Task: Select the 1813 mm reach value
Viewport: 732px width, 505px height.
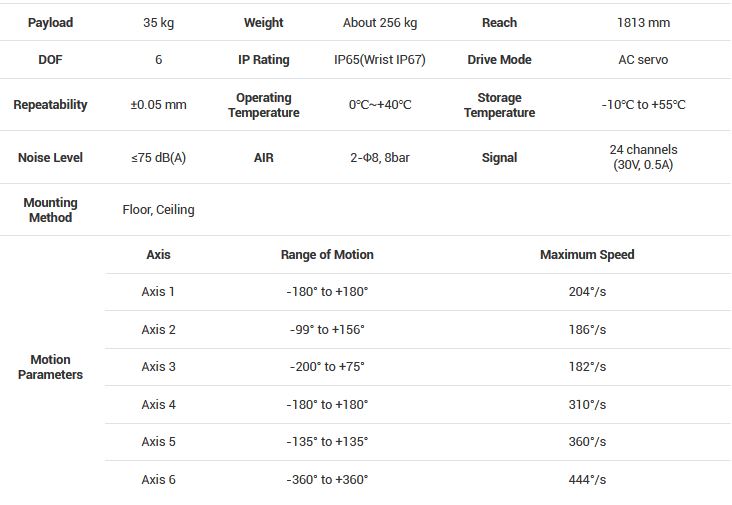Action: (643, 22)
